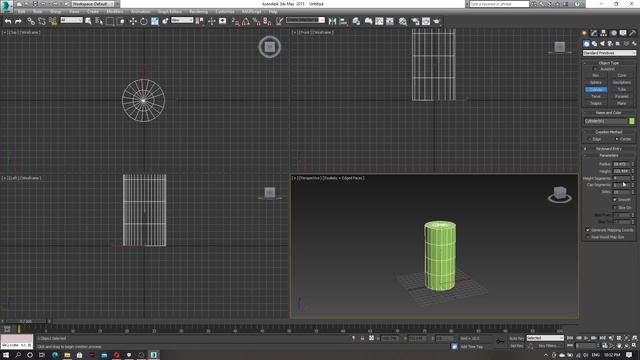Open the Selected key filter dropdown

tap(545, 338)
